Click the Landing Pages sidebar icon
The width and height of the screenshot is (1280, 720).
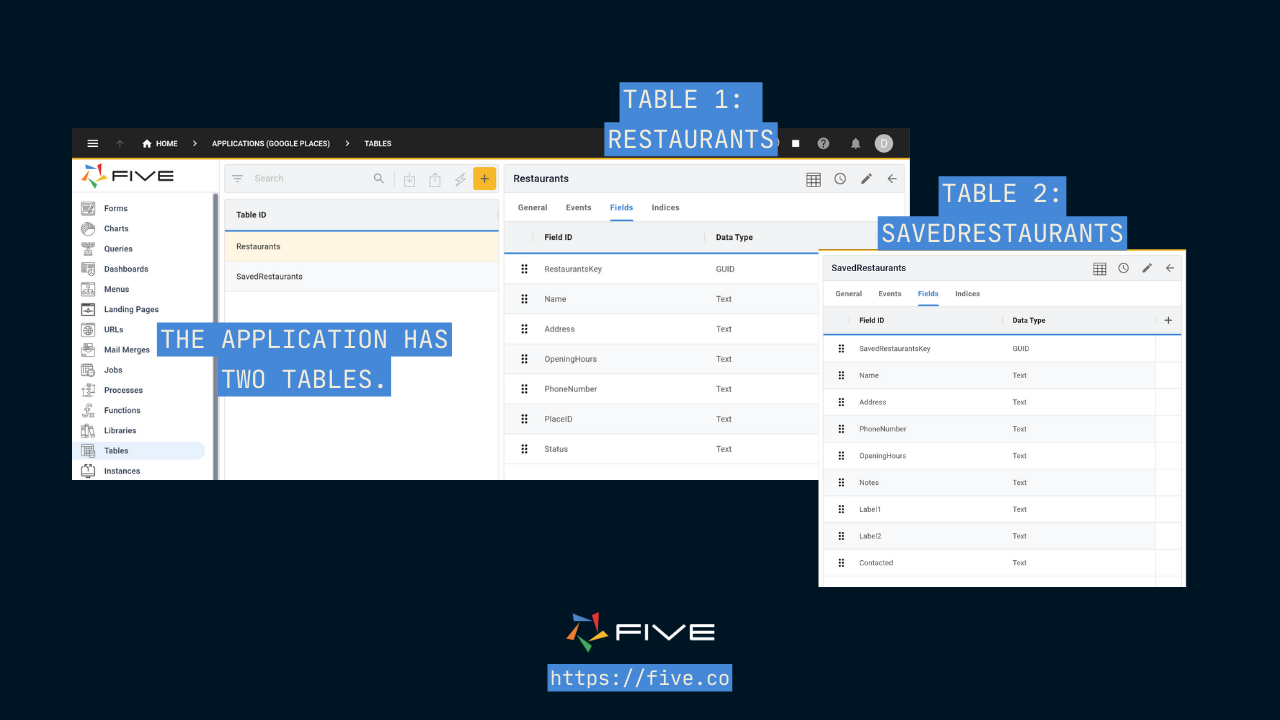pyautogui.click(x=88, y=309)
